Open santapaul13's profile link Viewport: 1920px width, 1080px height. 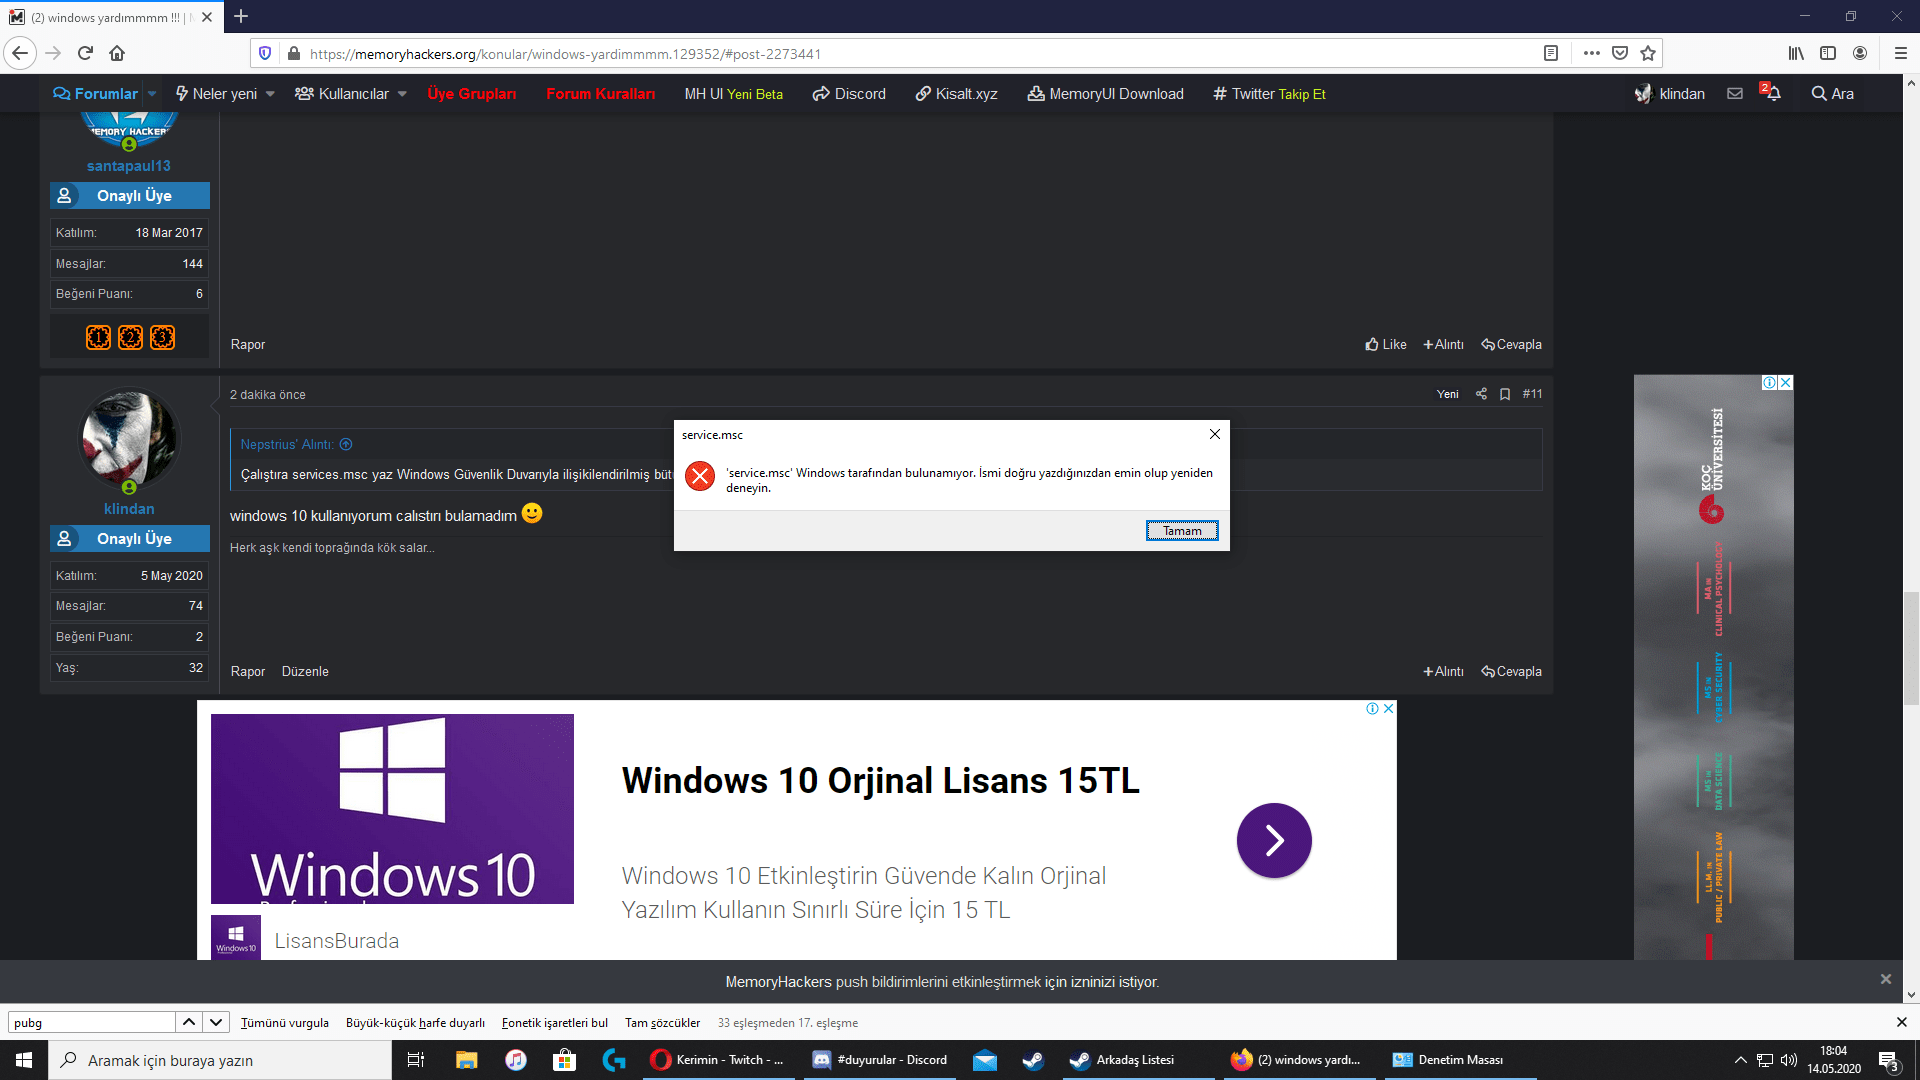pyautogui.click(x=129, y=166)
